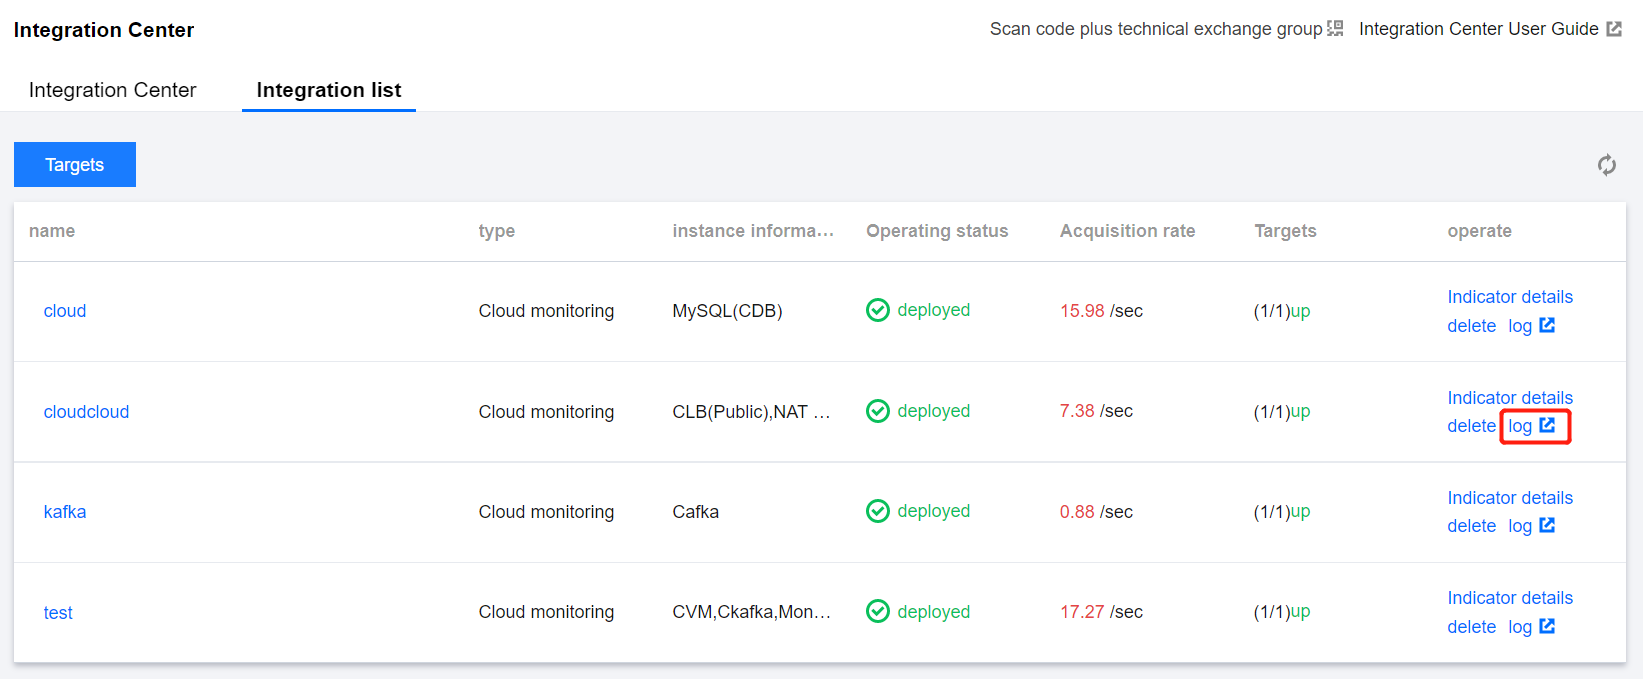Click the Operating status column header
The height and width of the screenshot is (679, 1643).
point(936,231)
